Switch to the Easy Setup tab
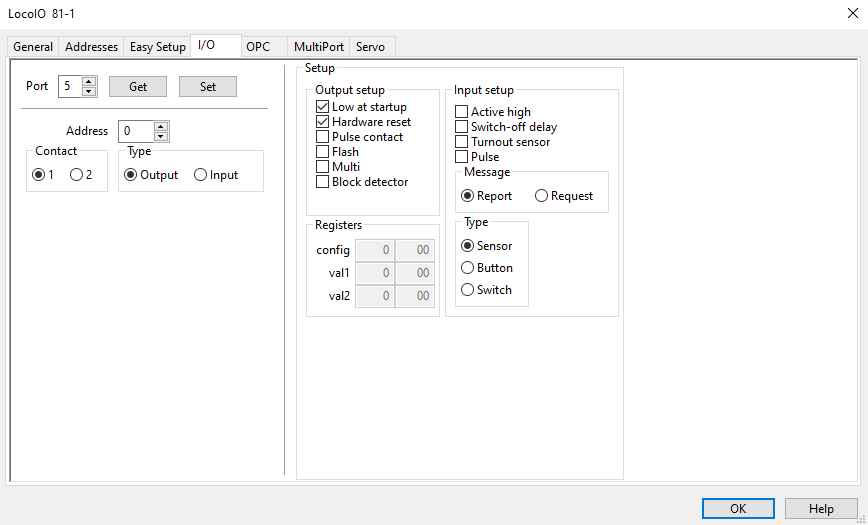The width and height of the screenshot is (868, 525). coord(157,47)
